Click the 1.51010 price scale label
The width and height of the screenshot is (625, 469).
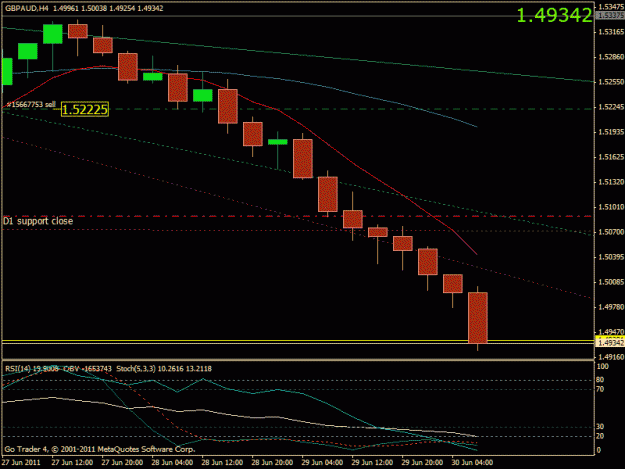coord(611,207)
